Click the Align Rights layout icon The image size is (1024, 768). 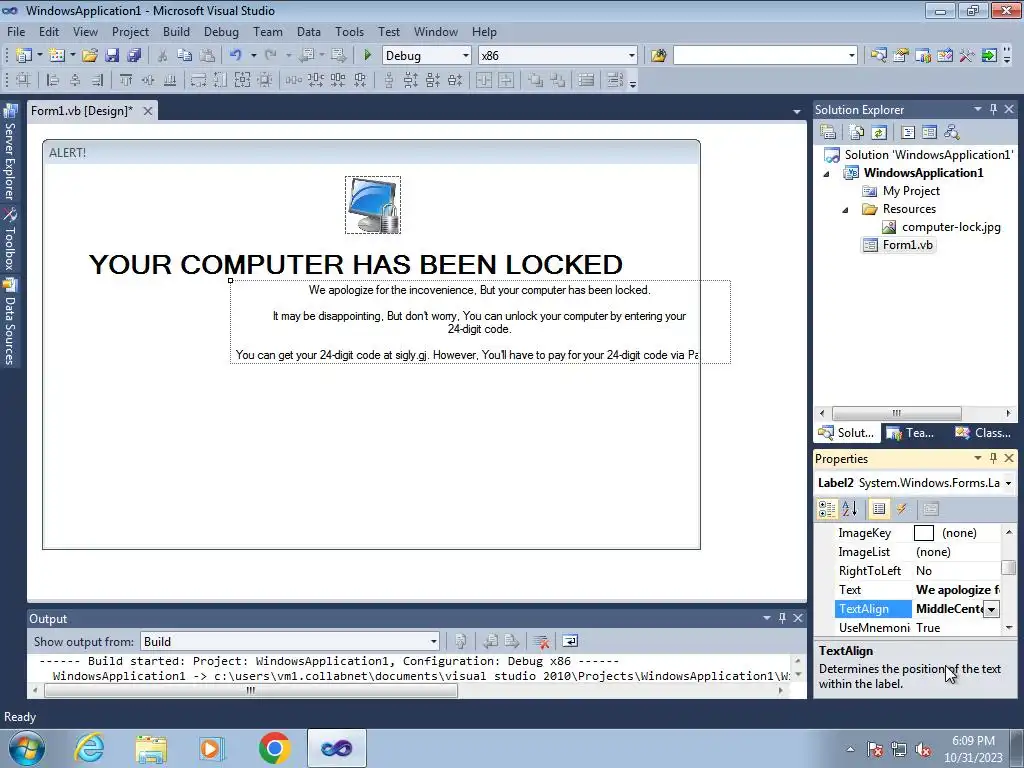(x=97, y=80)
